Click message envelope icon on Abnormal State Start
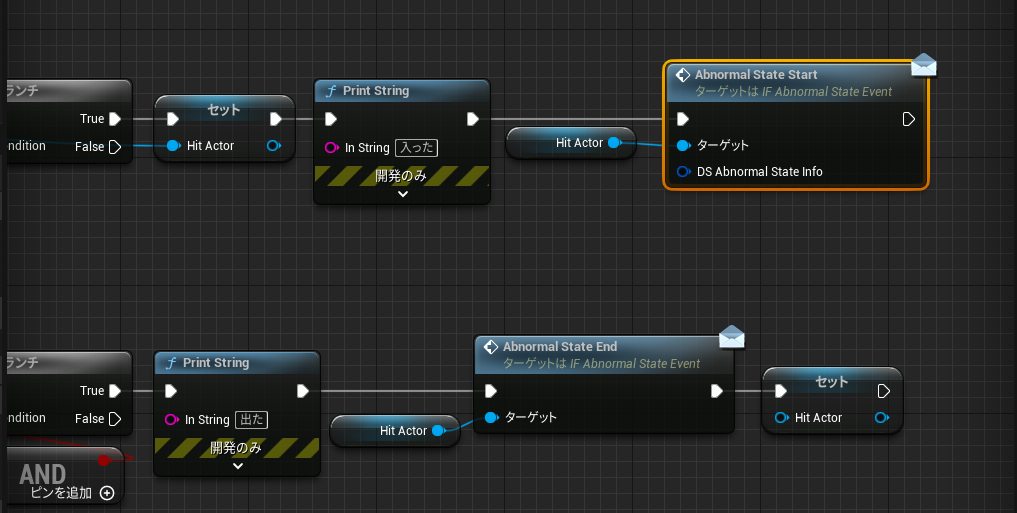1017x513 pixels. [x=924, y=65]
